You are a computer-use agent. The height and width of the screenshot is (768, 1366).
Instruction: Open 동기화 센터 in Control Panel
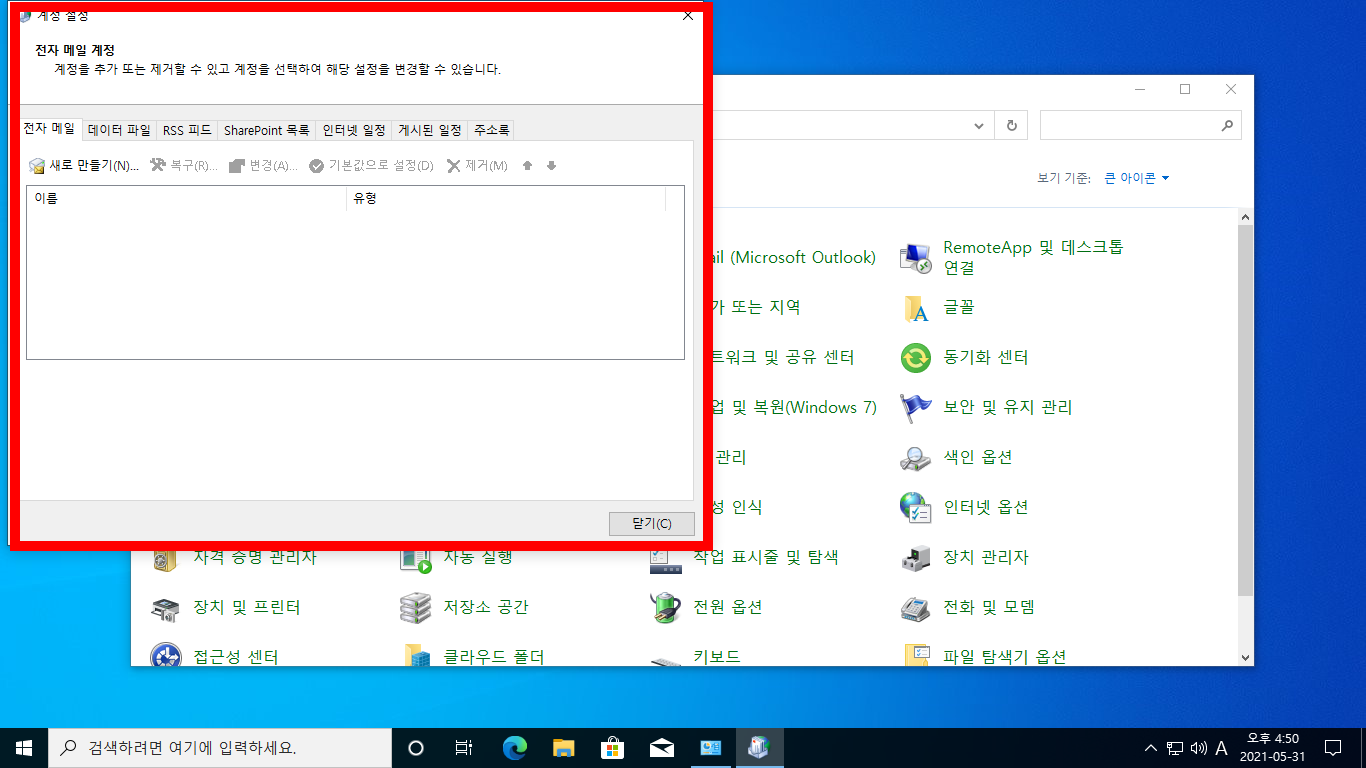click(965, 358)
